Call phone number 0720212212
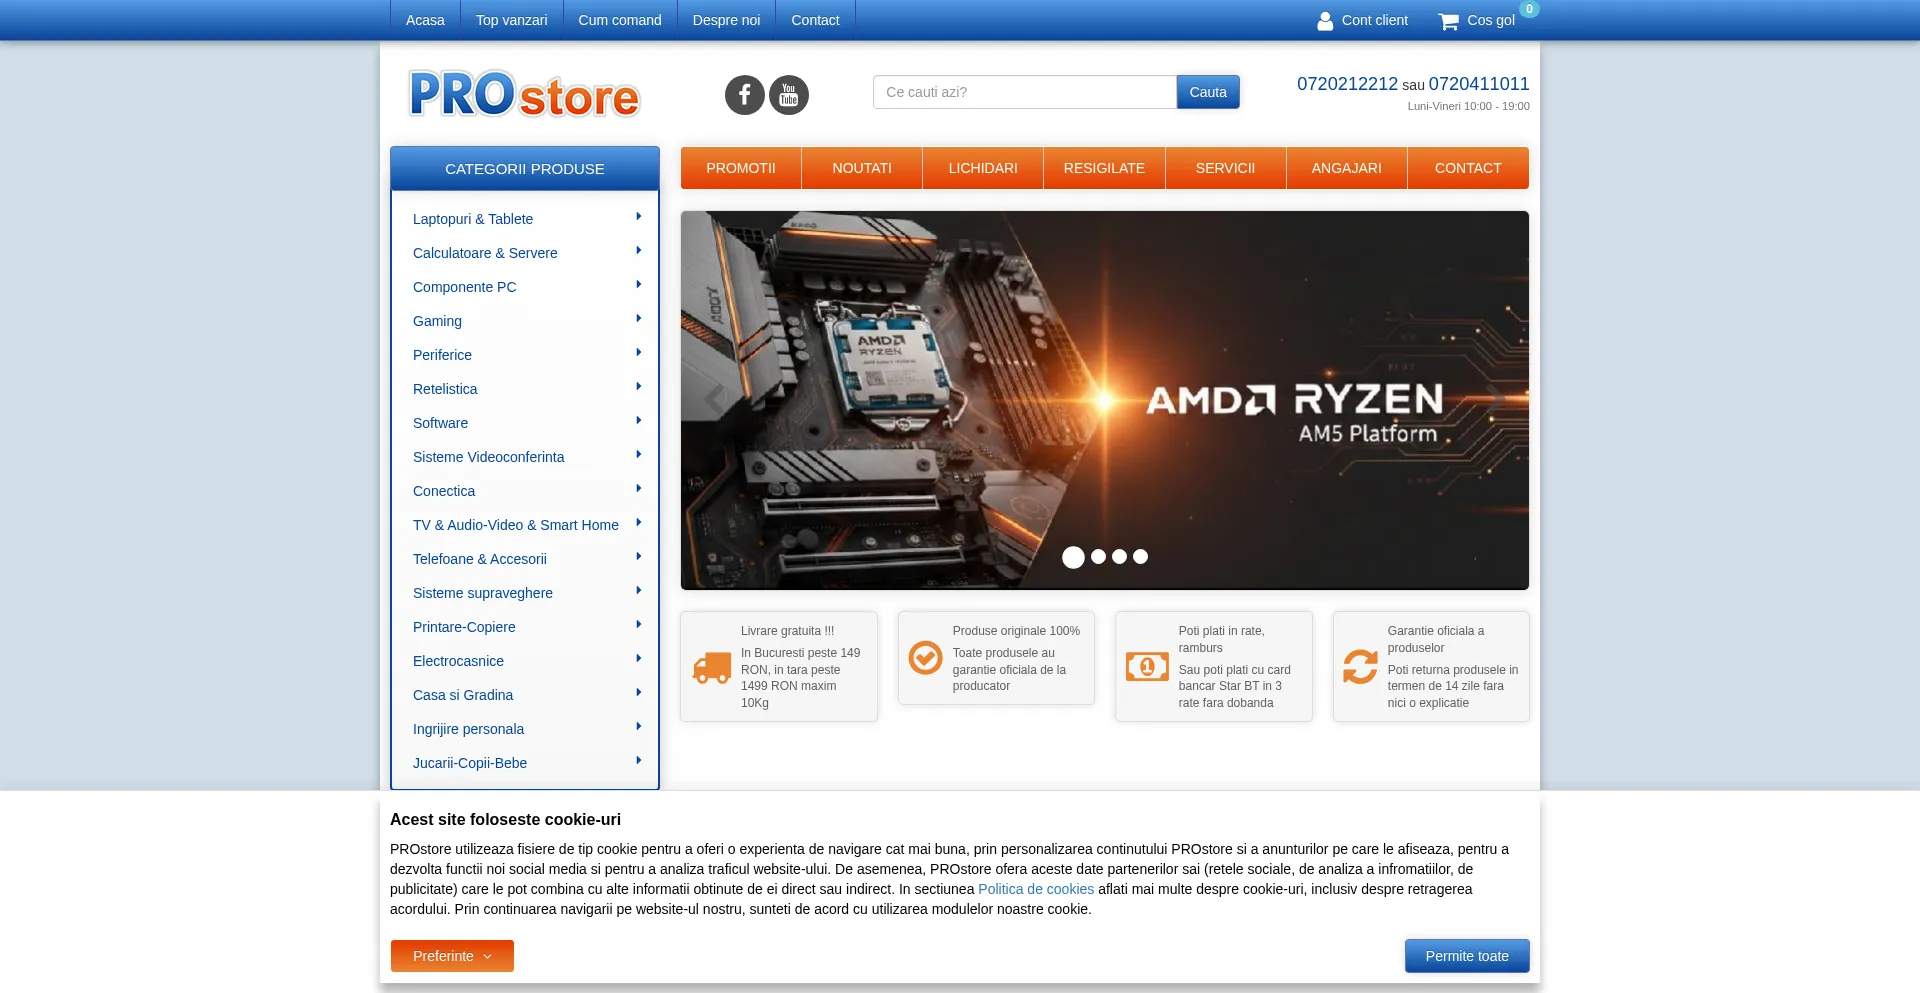Viewport: 1920px width, 993px height. point(1347,84)
